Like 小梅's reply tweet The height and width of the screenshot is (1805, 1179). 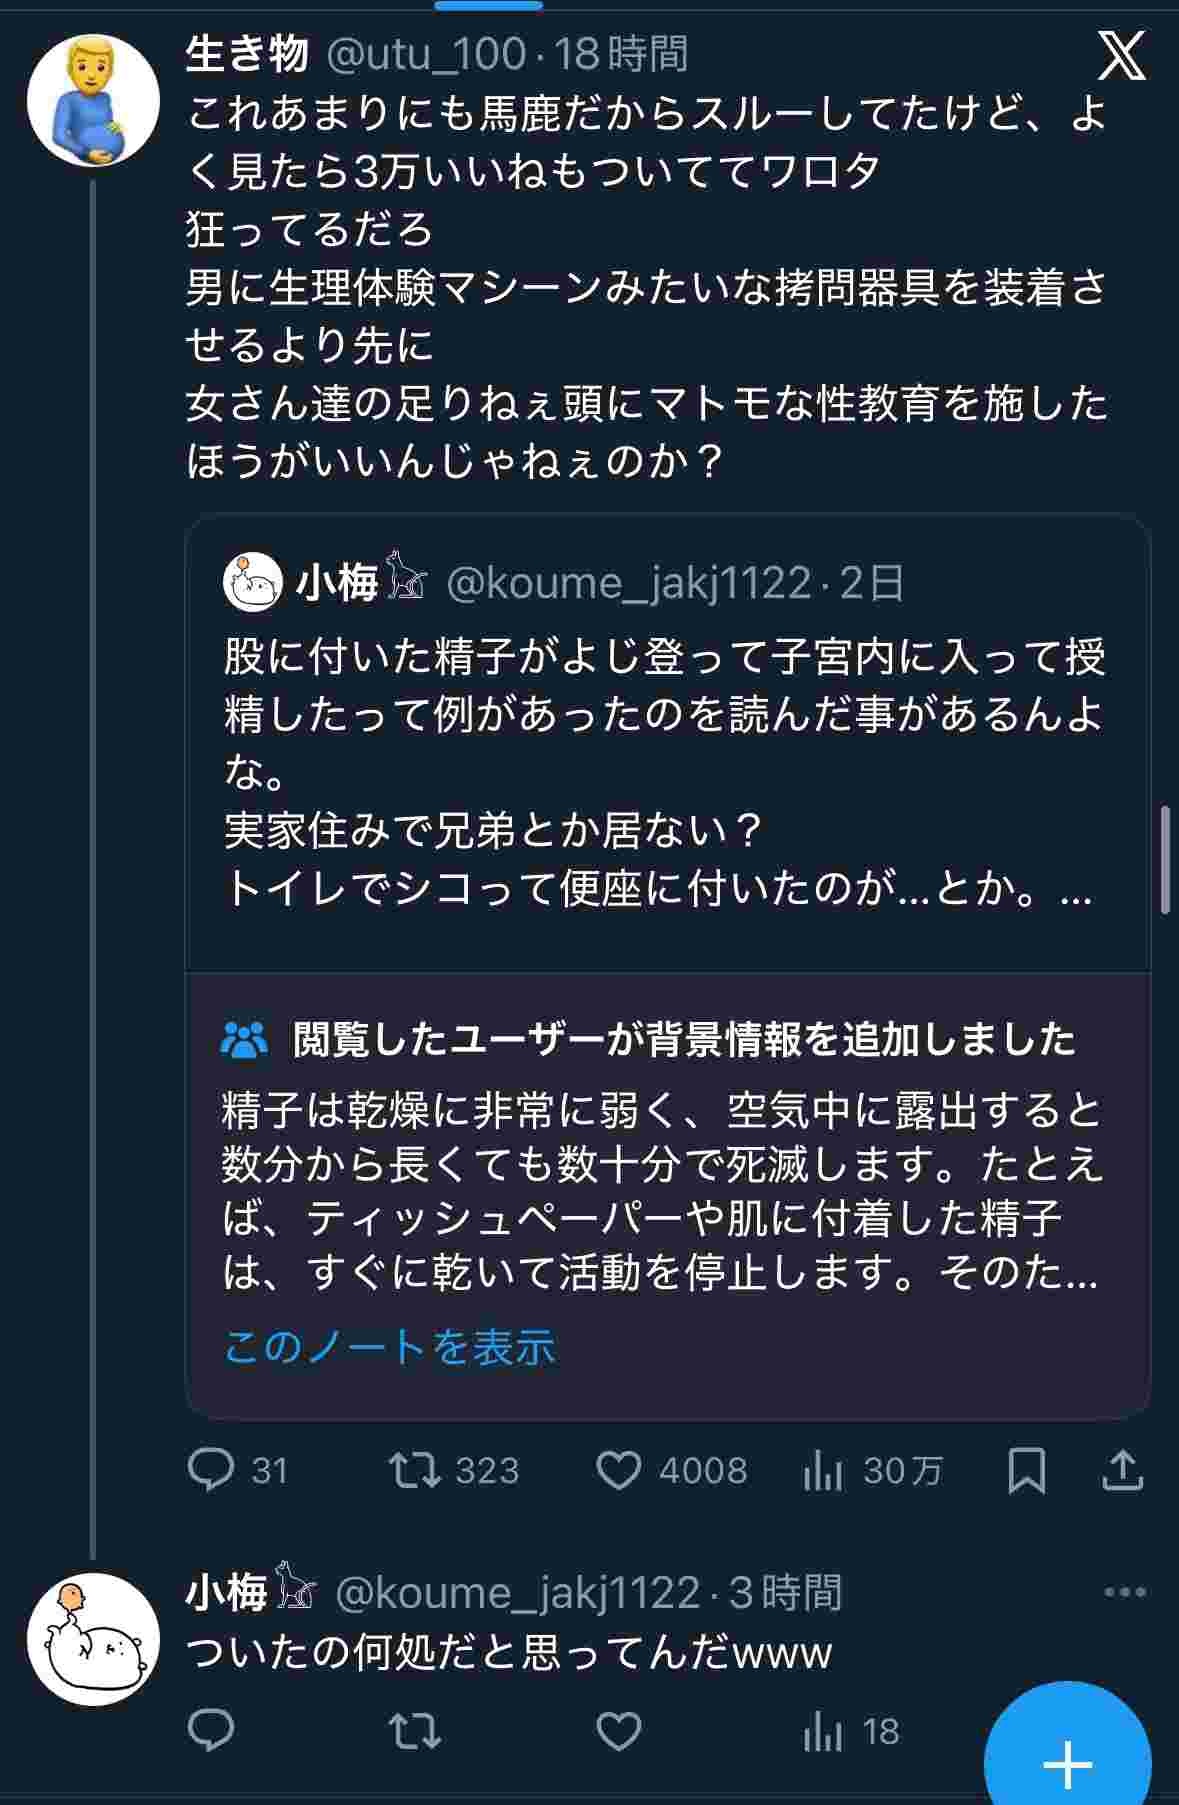coord(618,1731)
